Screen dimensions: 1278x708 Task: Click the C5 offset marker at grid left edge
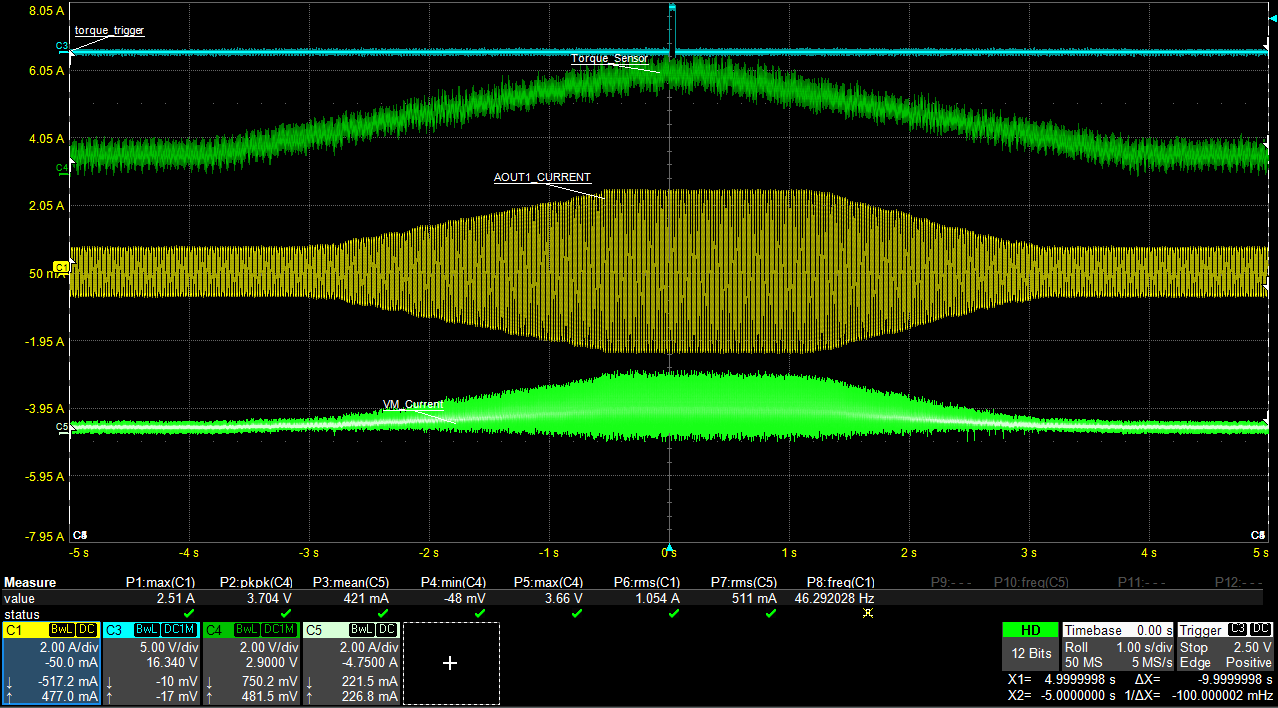[62, 427]
